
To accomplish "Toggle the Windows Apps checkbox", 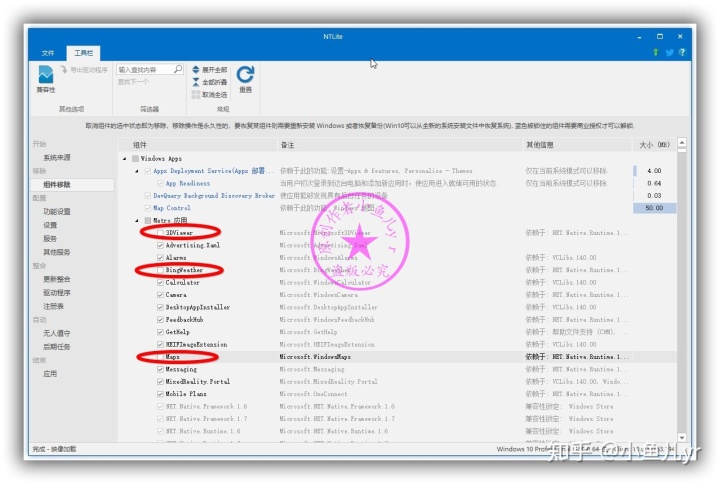I will [135, 158].
